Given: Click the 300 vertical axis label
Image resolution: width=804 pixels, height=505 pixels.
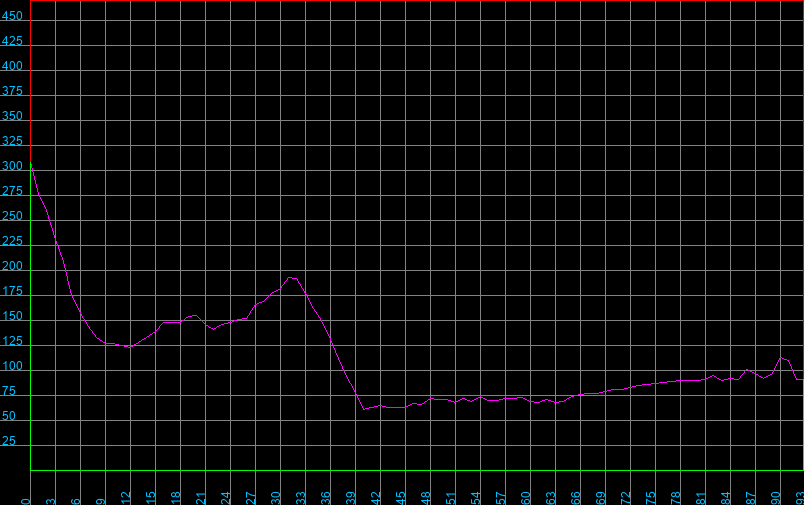Looking at the screenshot, I should [12, 166].
